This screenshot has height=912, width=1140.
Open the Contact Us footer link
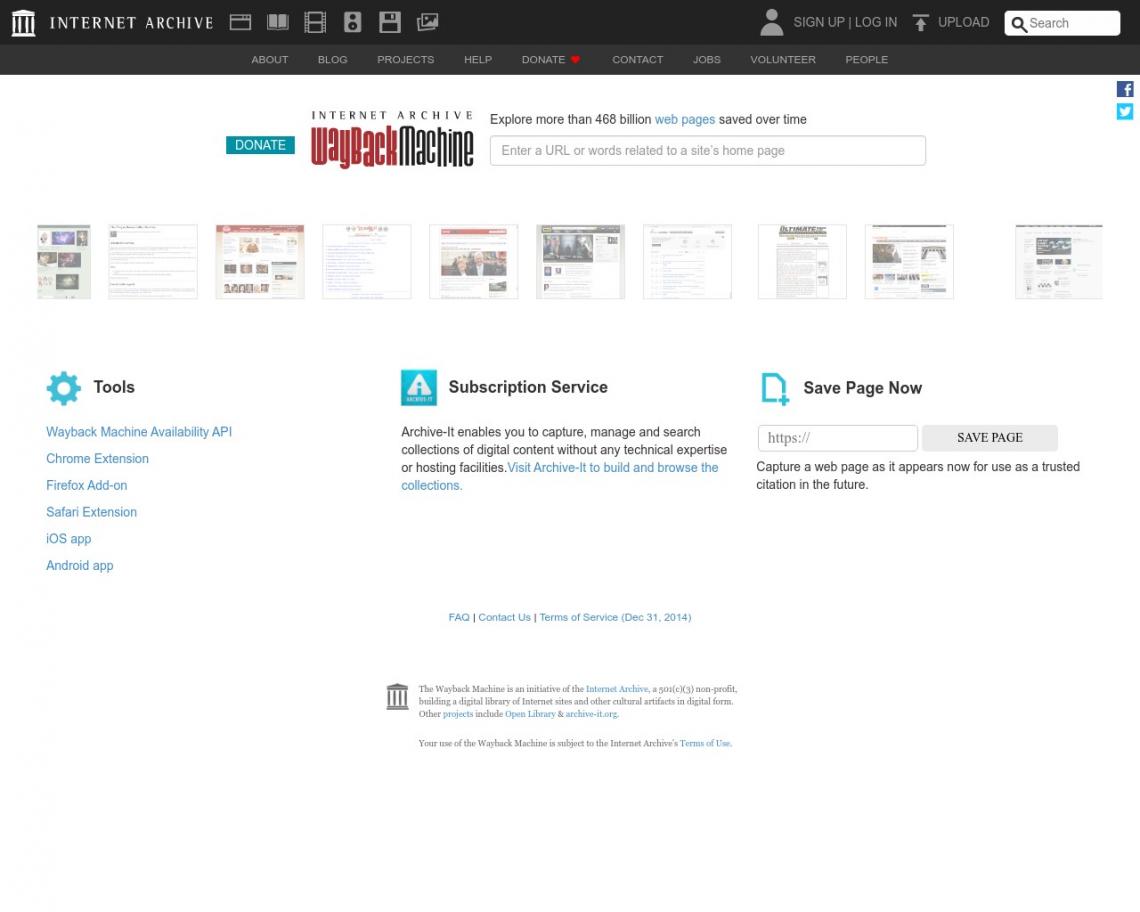505,617
